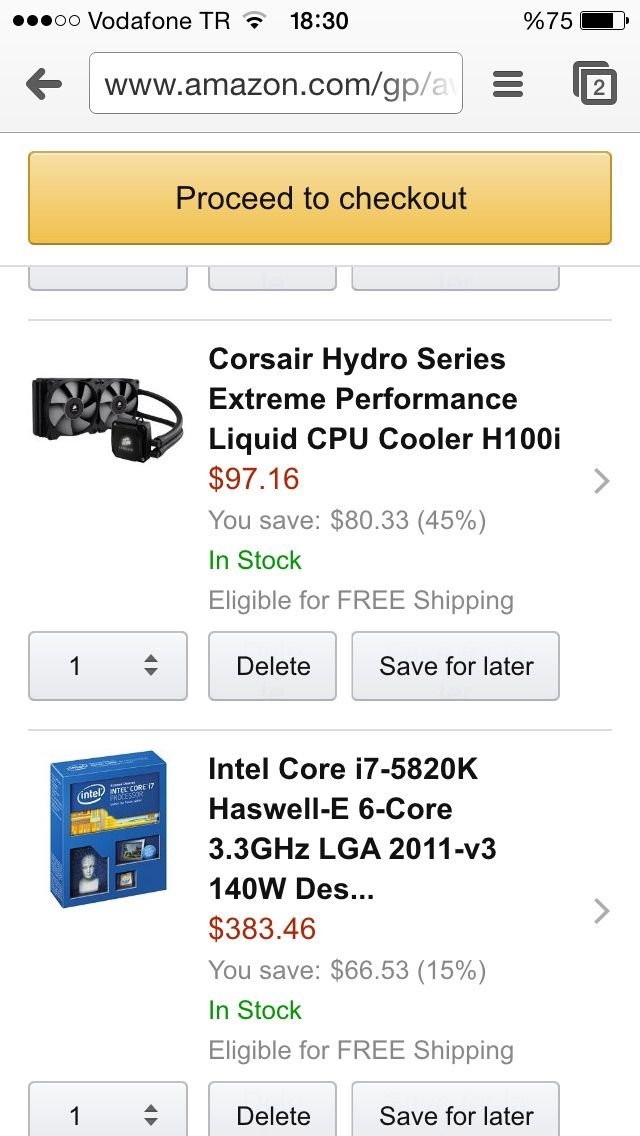
Task: Change quantity dropdown for Intel i7-5820K
Action: (108, 1109)
